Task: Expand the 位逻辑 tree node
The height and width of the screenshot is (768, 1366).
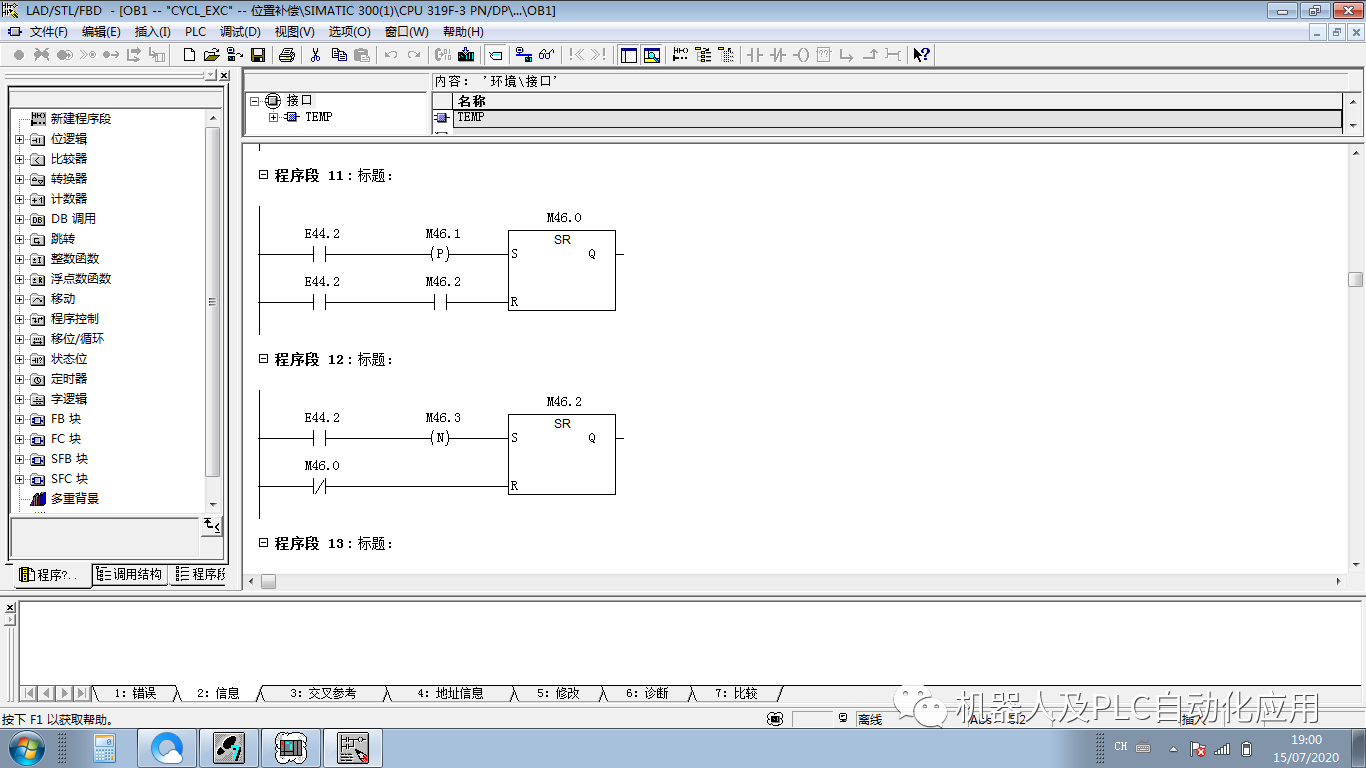Action: click(19, 139)
